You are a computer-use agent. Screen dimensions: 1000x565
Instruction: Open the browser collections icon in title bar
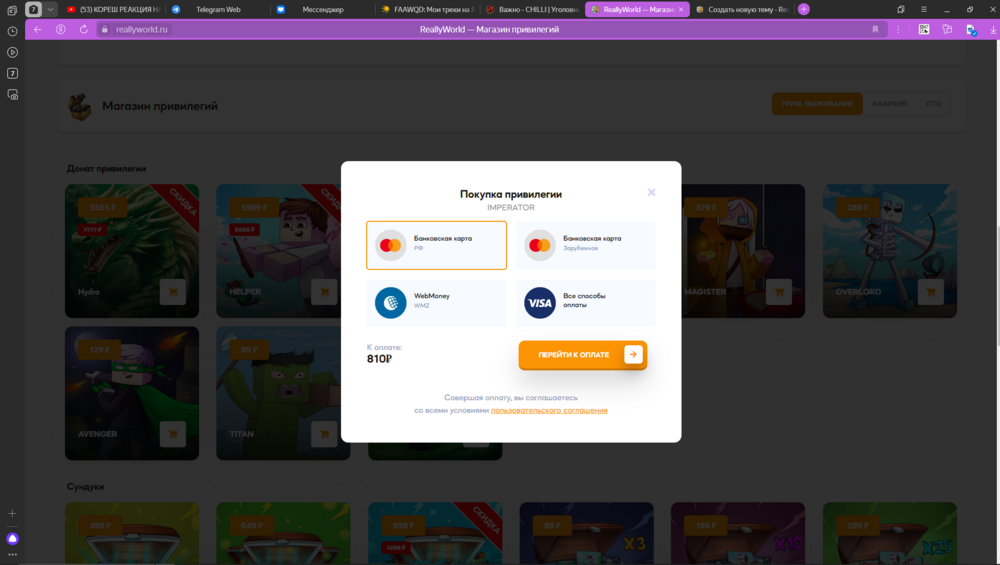[901, 10]
